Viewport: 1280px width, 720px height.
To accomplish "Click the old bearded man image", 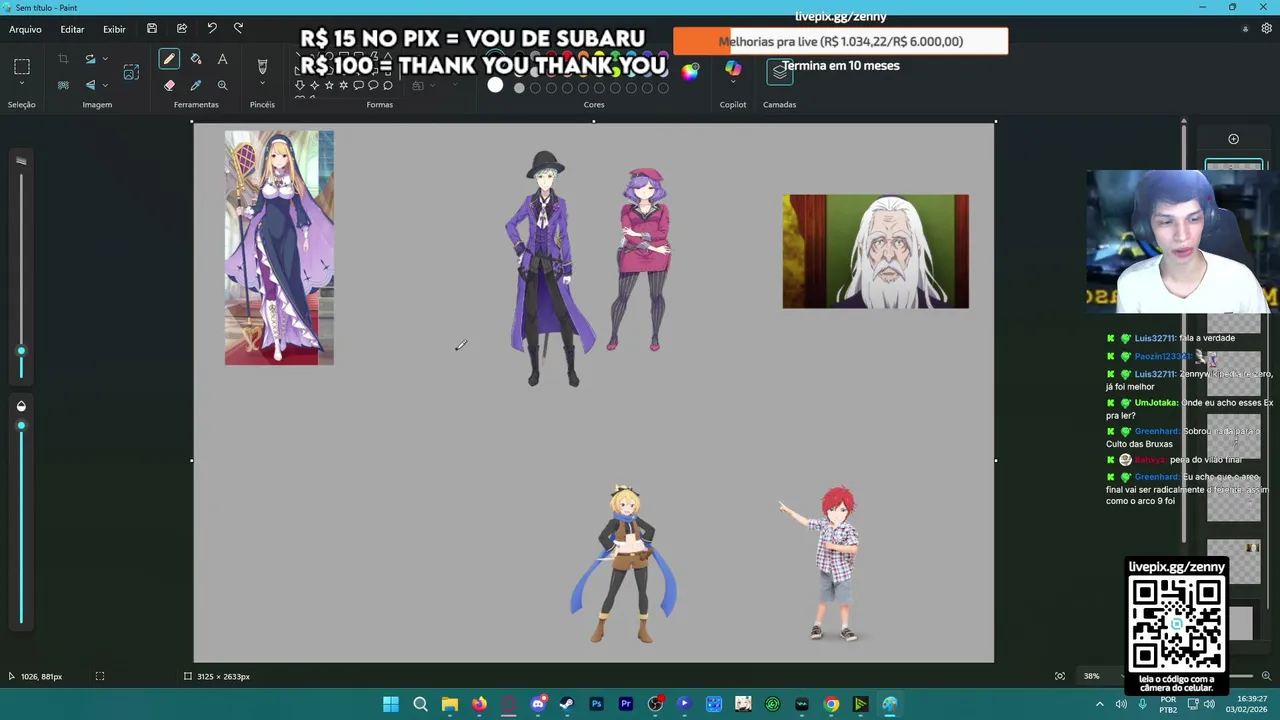I will [875, 251].
